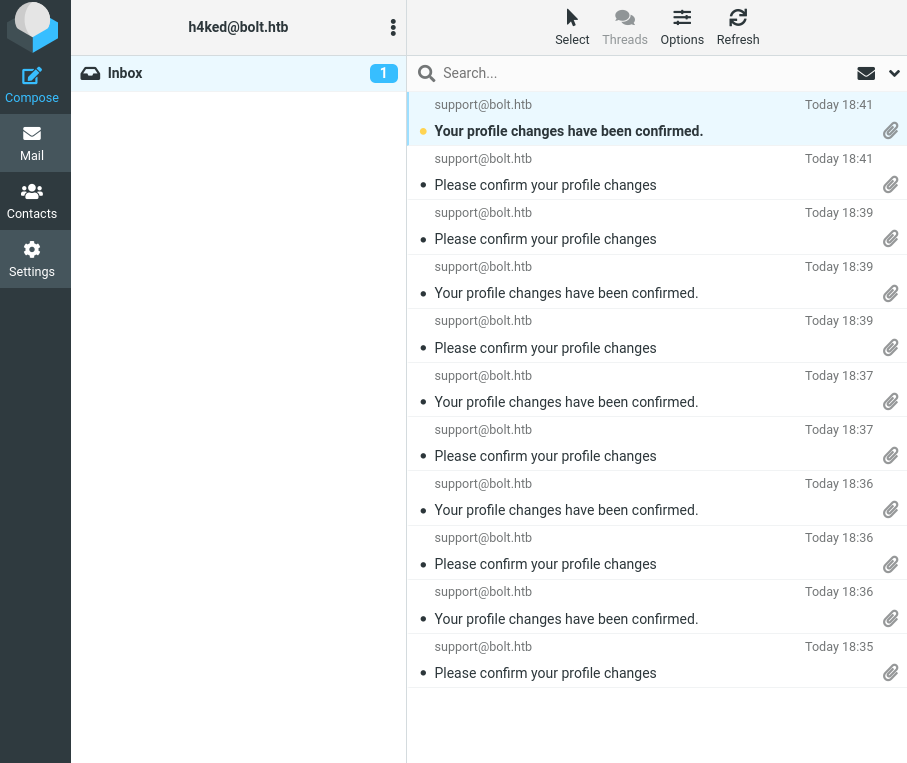
Task: Click the Threads toolbar icon
Action: coord(625,27)
